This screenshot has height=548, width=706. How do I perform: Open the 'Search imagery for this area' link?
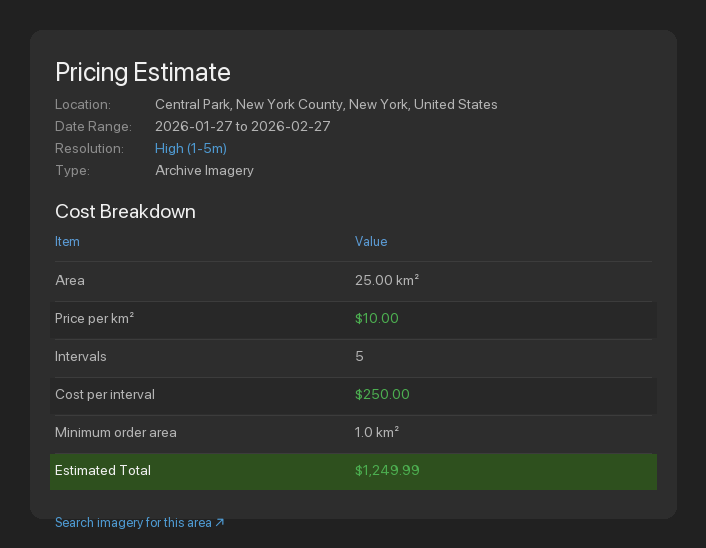coord(133,522)
